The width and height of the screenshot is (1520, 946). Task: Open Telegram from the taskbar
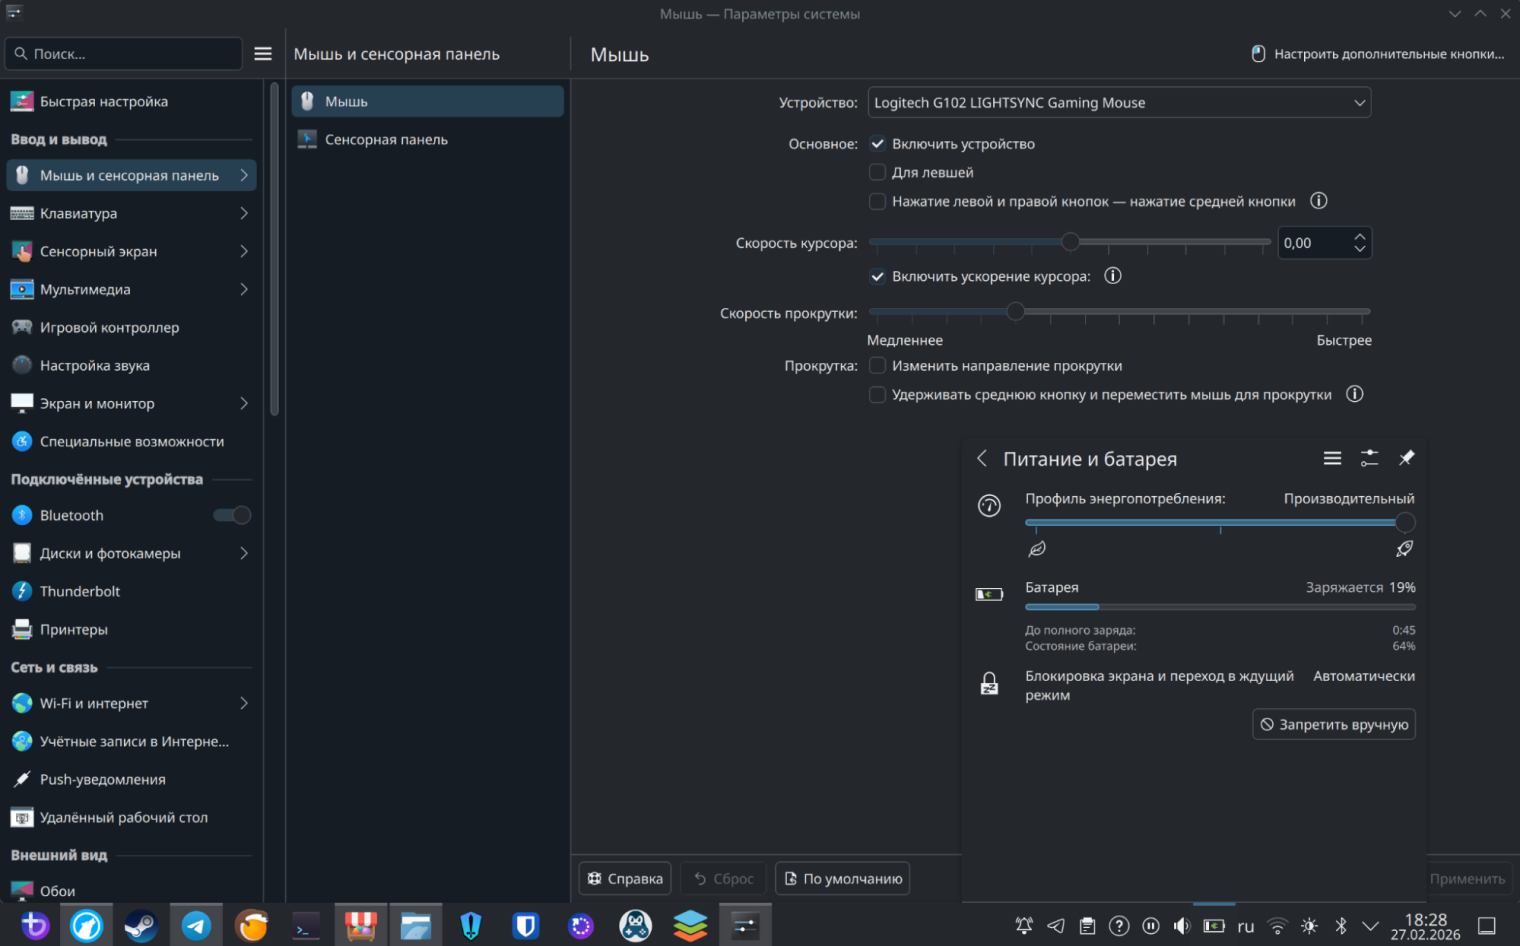[196, 926]
